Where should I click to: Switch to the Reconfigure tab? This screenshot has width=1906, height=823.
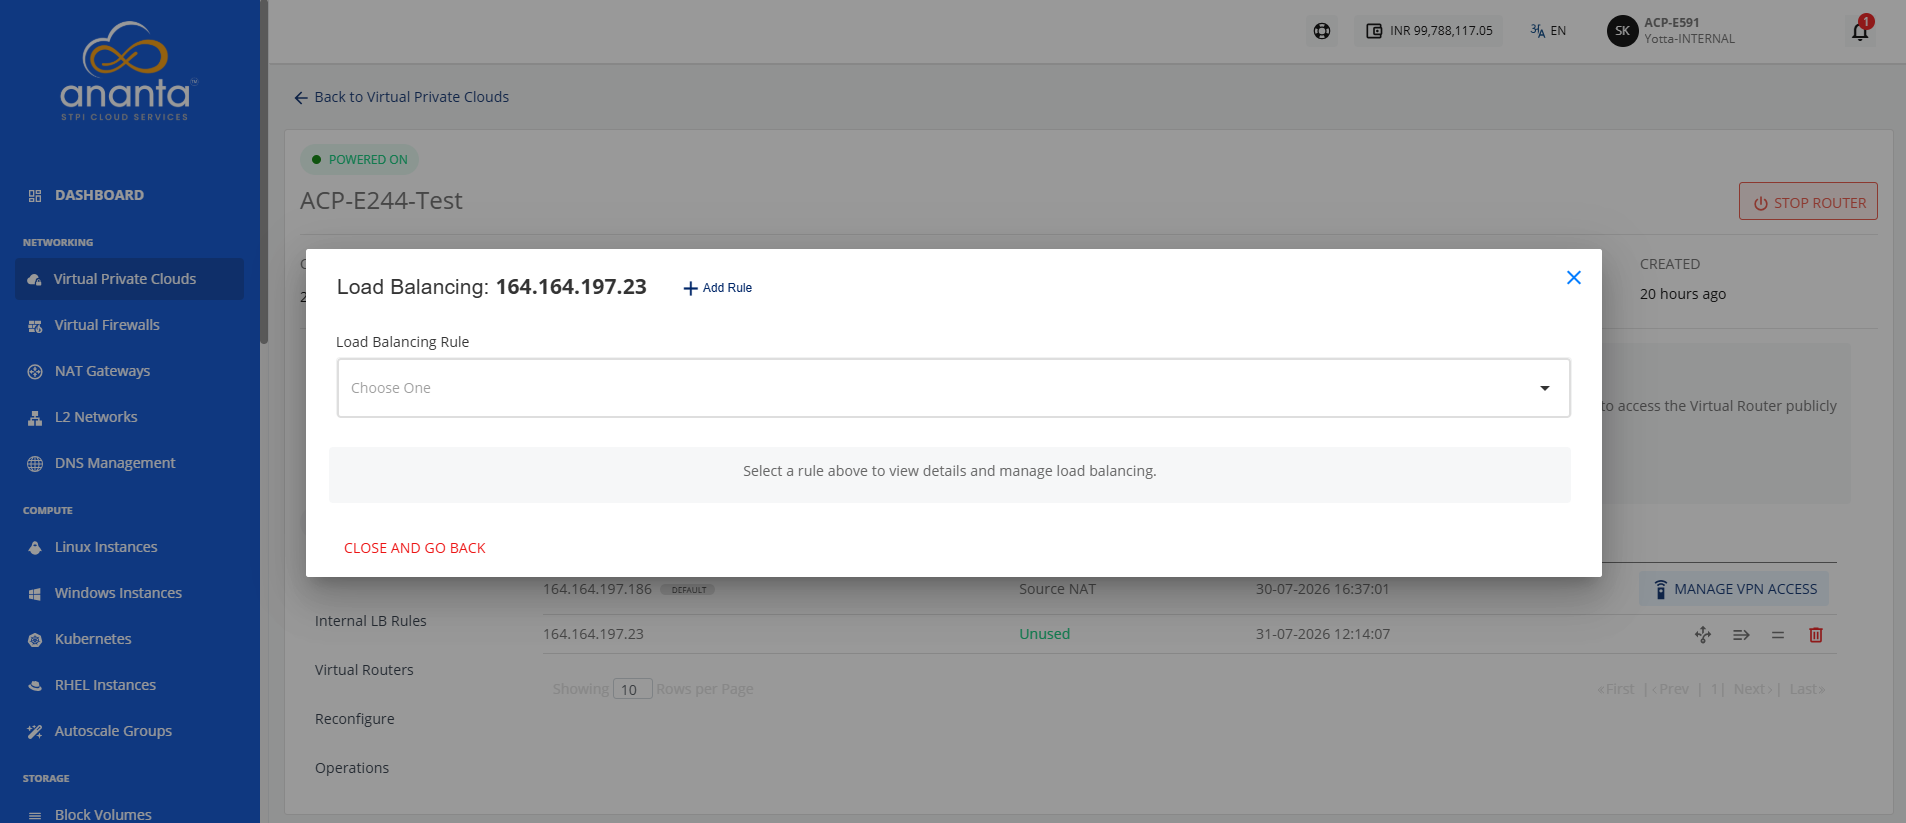pos(355,719)
